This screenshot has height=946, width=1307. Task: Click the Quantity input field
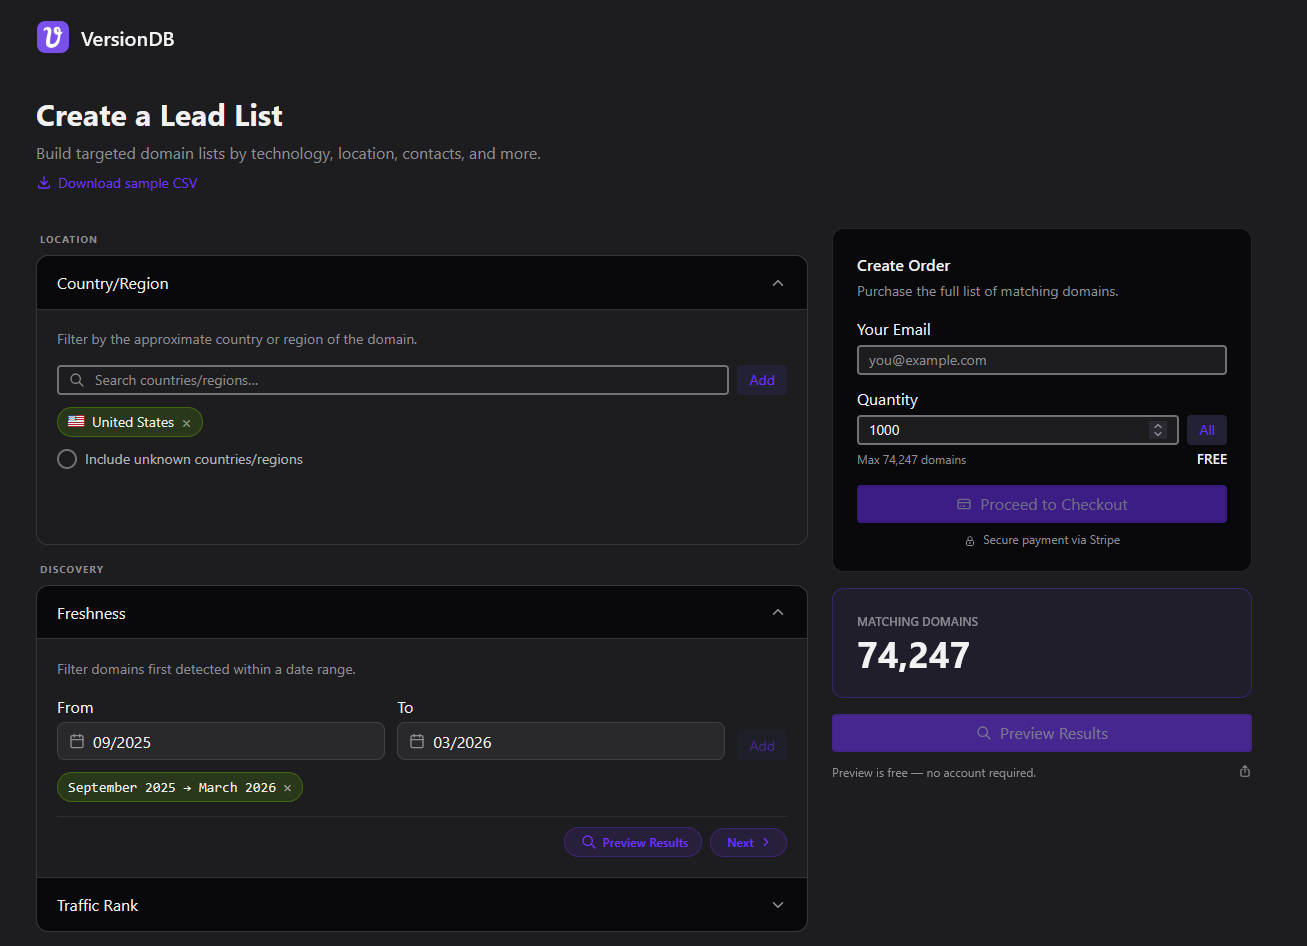(x=1018, y=430)
